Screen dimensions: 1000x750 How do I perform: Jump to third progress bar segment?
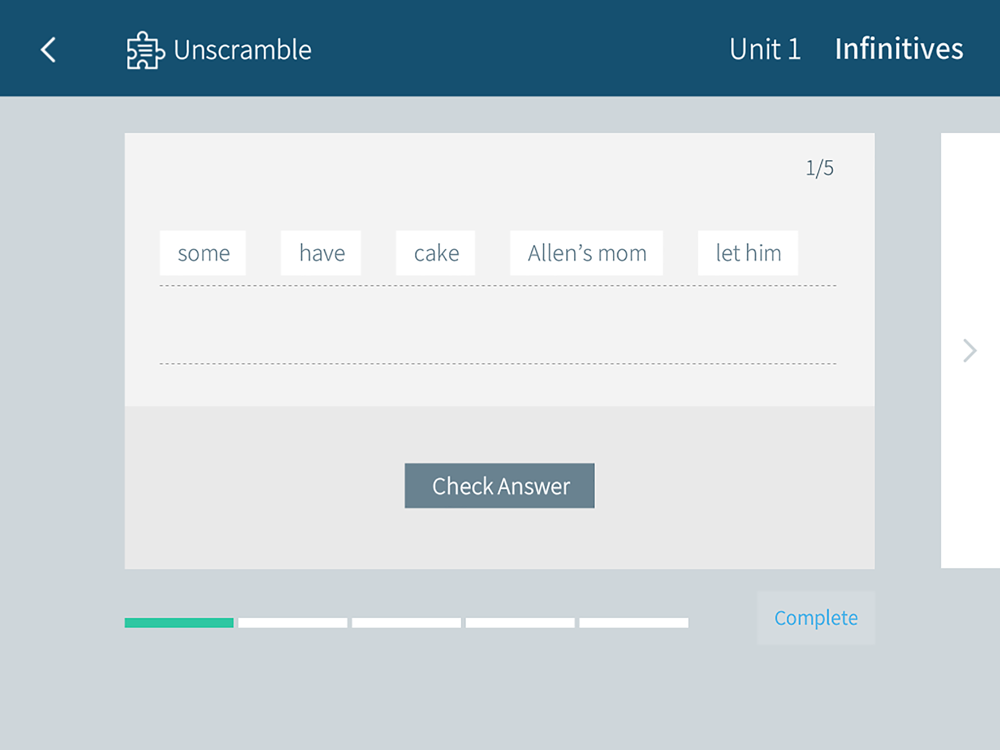406,622
